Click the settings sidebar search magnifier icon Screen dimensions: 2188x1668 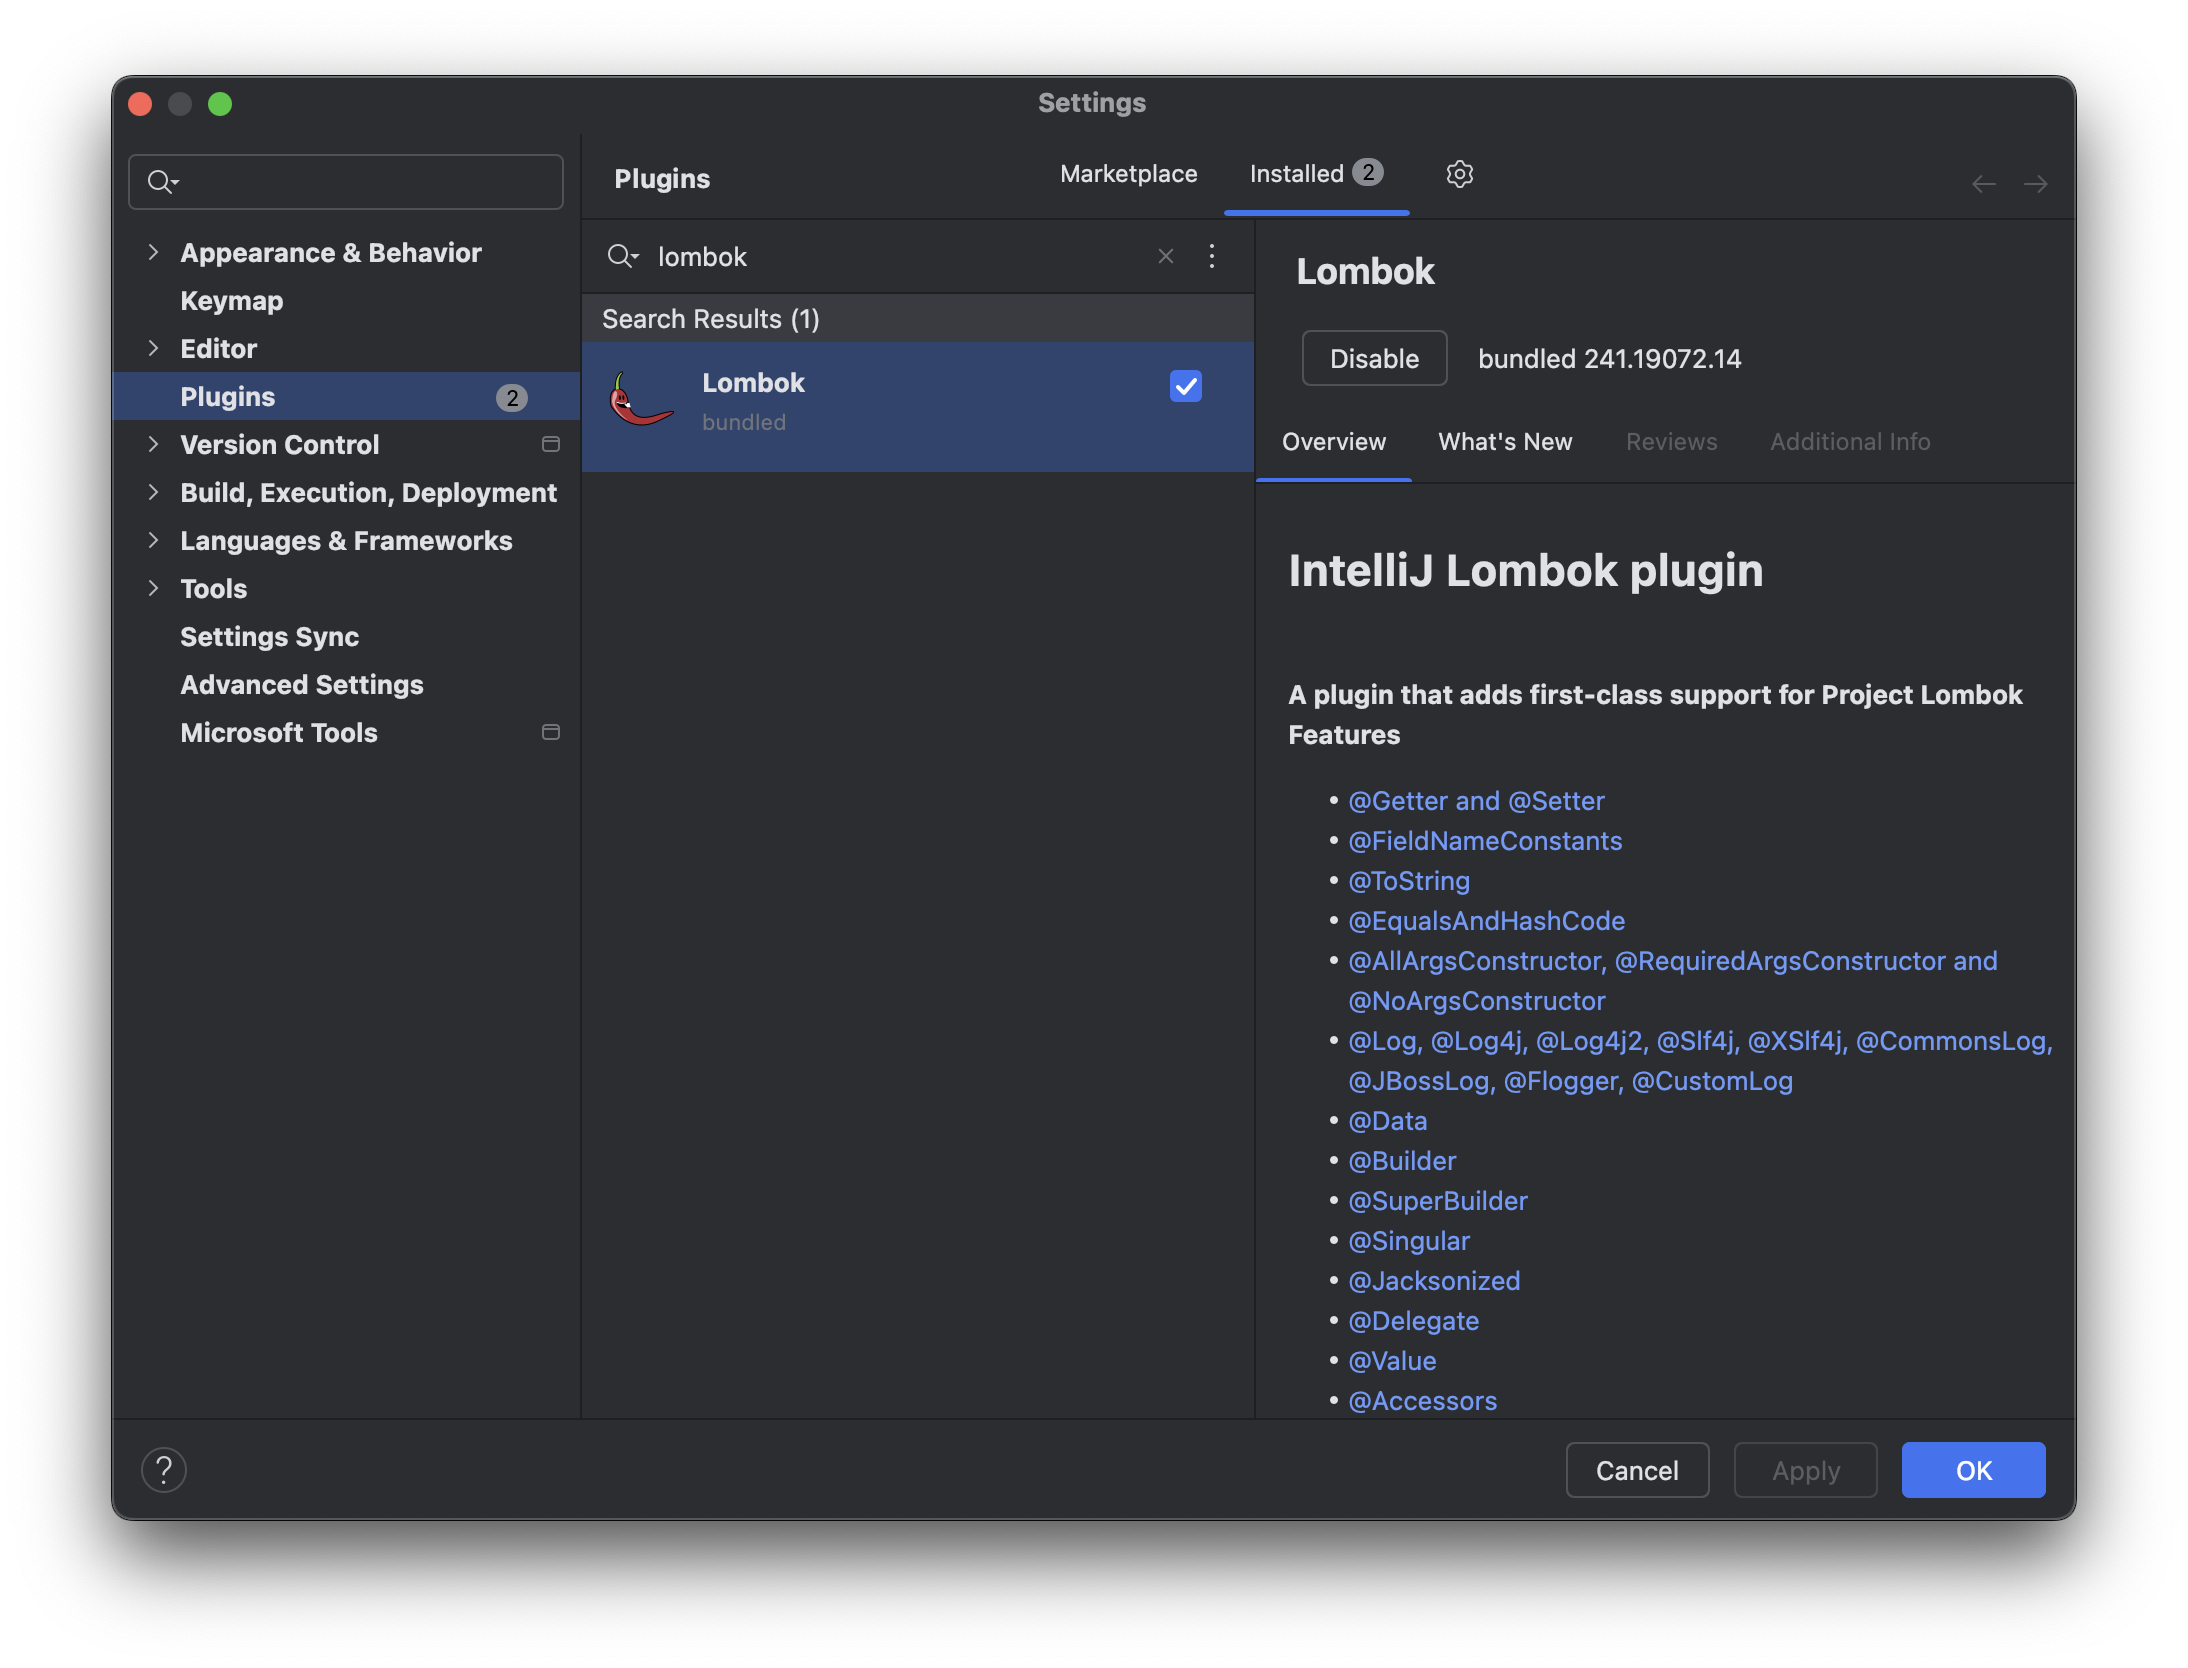[x=161, y=182]
